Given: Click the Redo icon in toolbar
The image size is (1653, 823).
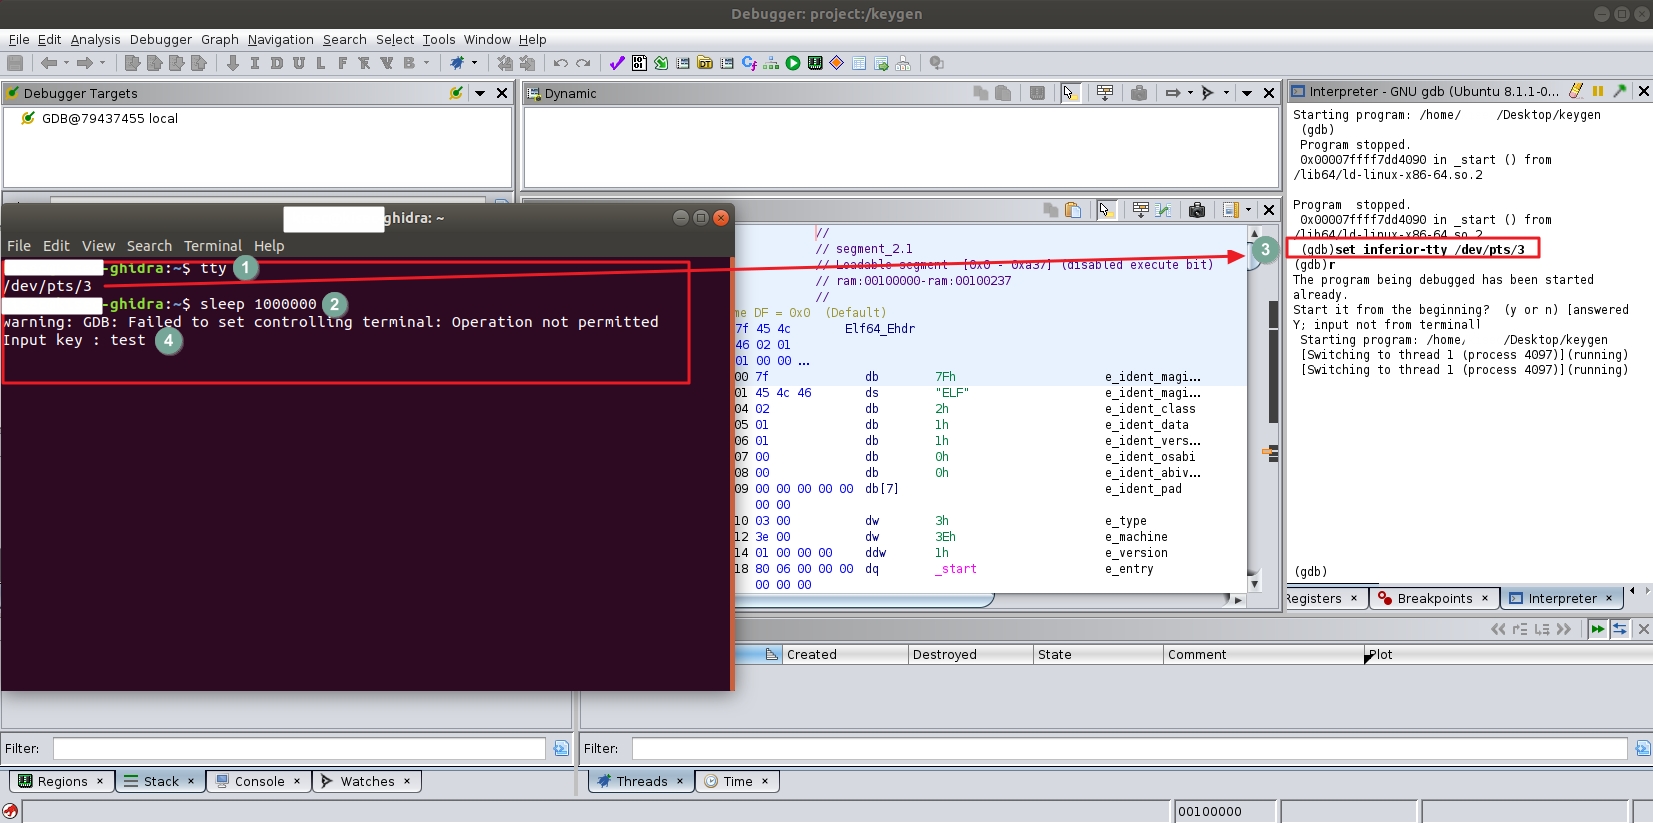Looking at the screenshot, I should [583, 63].
